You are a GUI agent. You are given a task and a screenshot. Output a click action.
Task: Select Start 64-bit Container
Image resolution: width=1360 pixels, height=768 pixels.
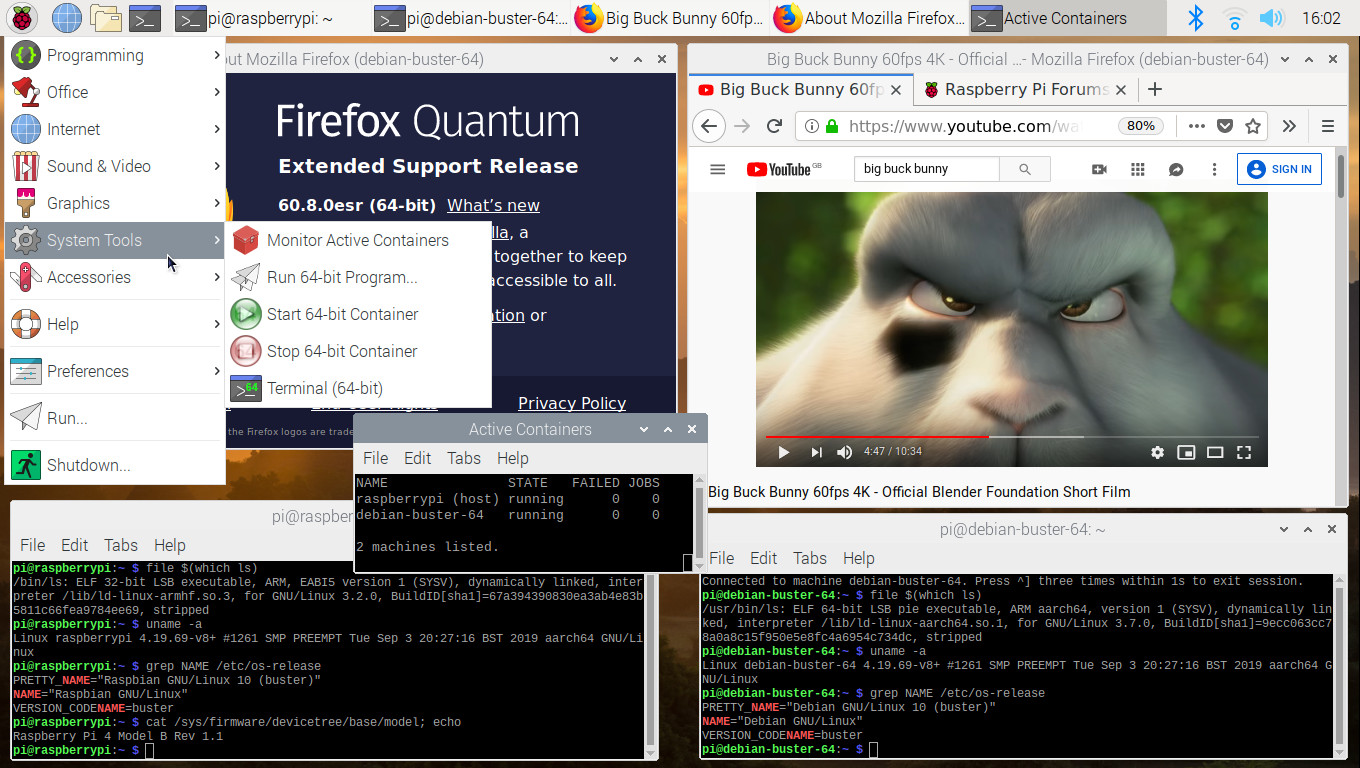coord(358,314)
